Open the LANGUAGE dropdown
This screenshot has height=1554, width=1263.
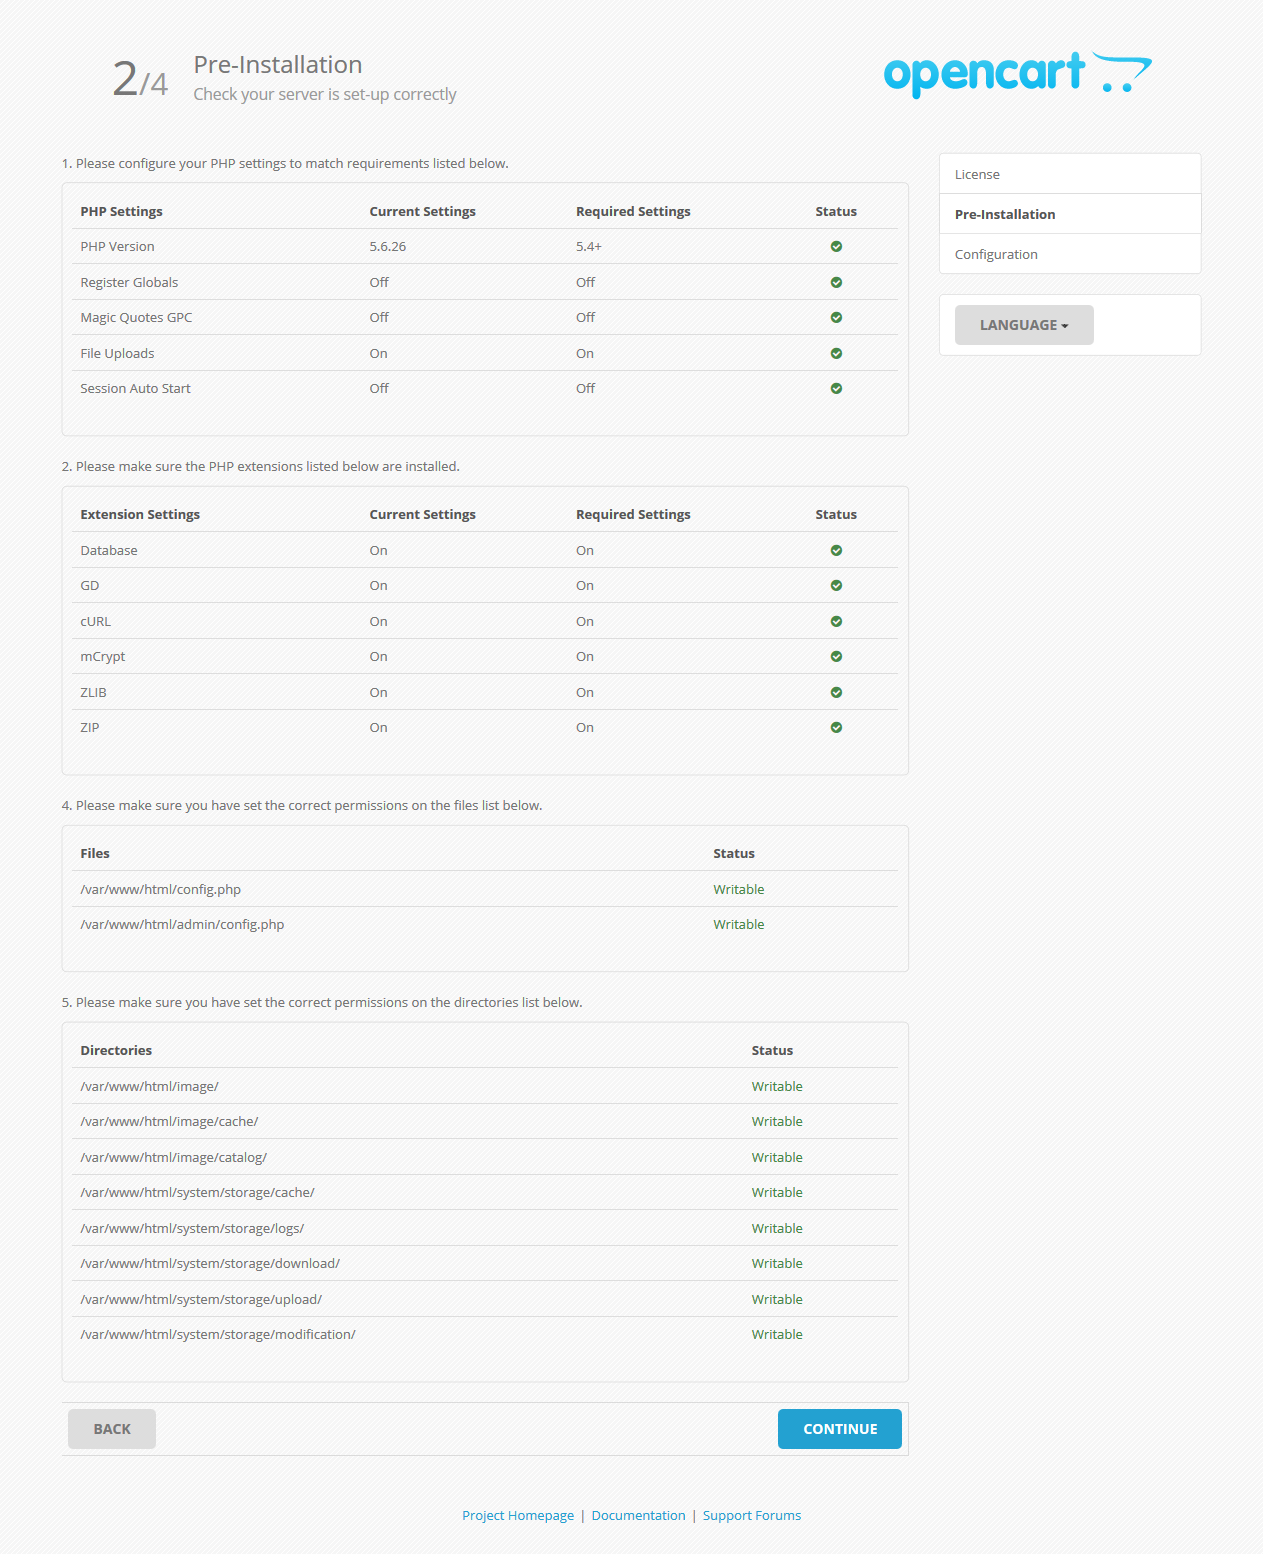(x=1024, y=325)
